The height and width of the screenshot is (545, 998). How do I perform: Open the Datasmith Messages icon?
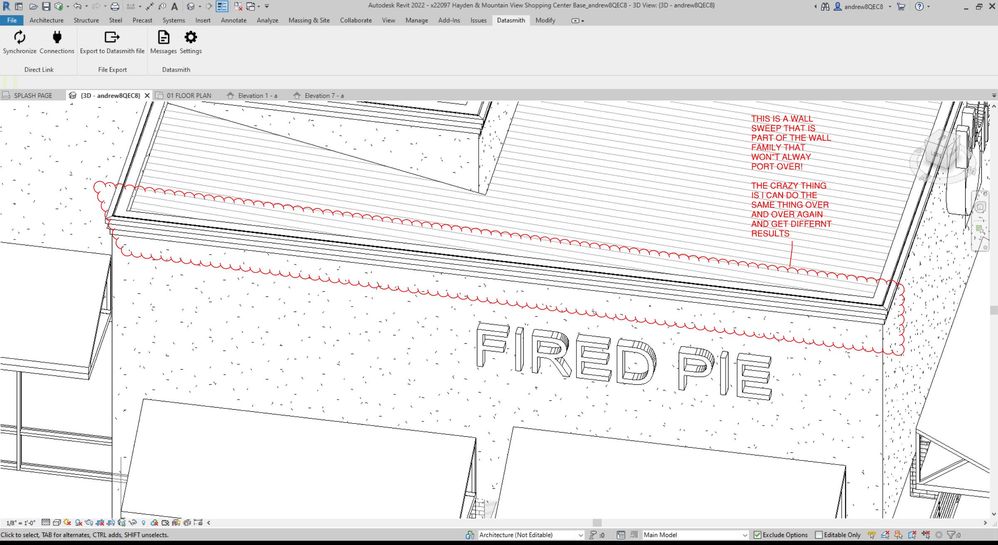point(164,38)
